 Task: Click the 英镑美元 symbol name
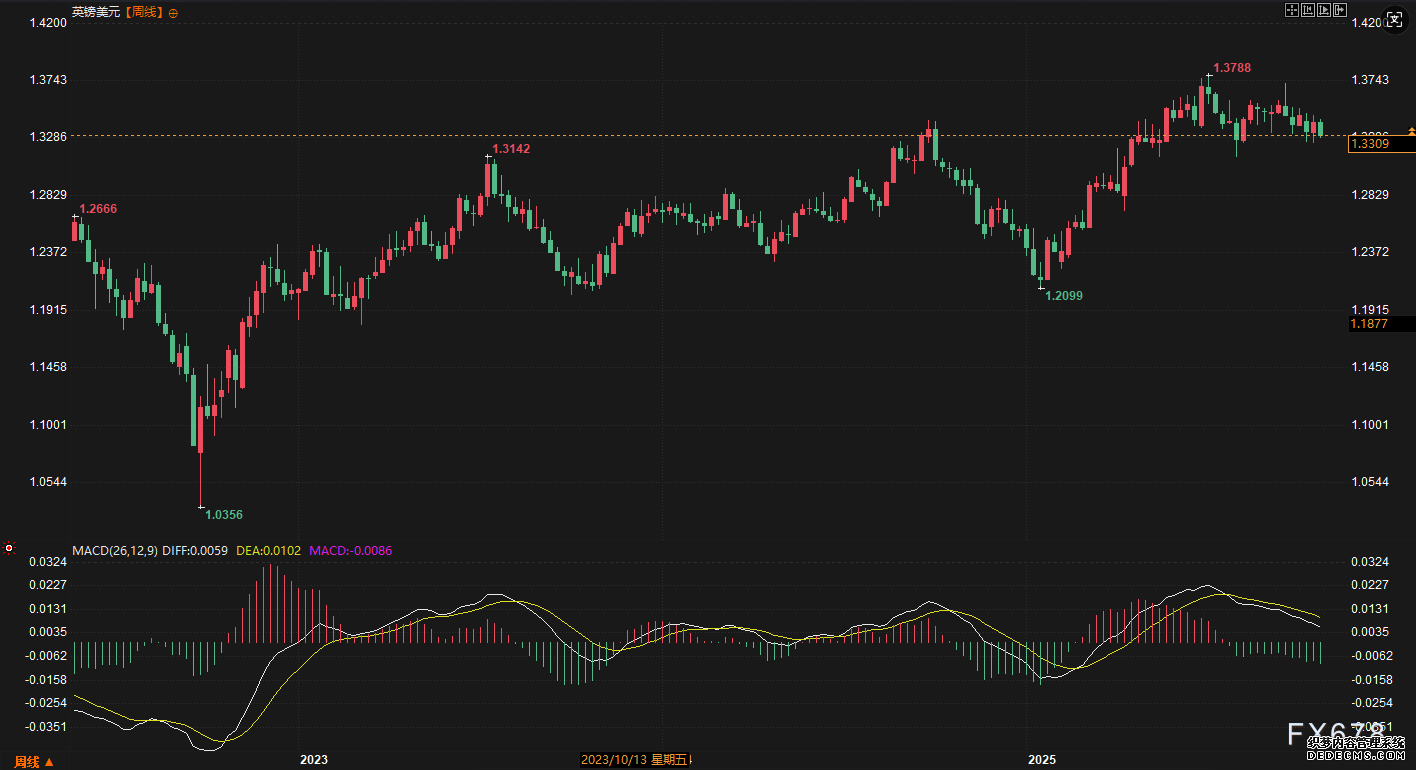96,13
